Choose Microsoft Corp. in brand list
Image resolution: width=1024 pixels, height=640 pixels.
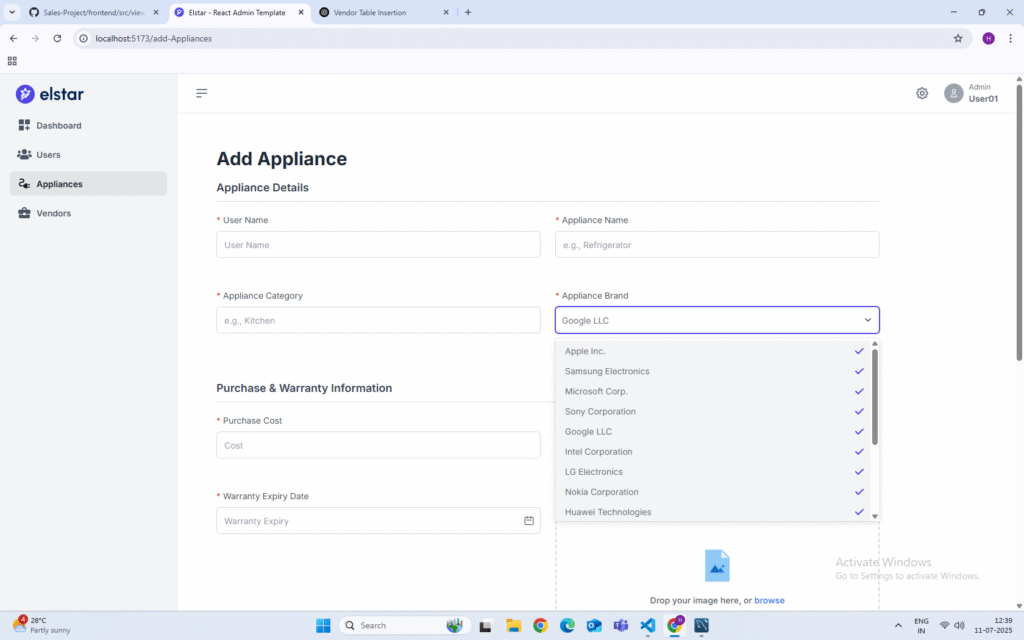(713, 392)
